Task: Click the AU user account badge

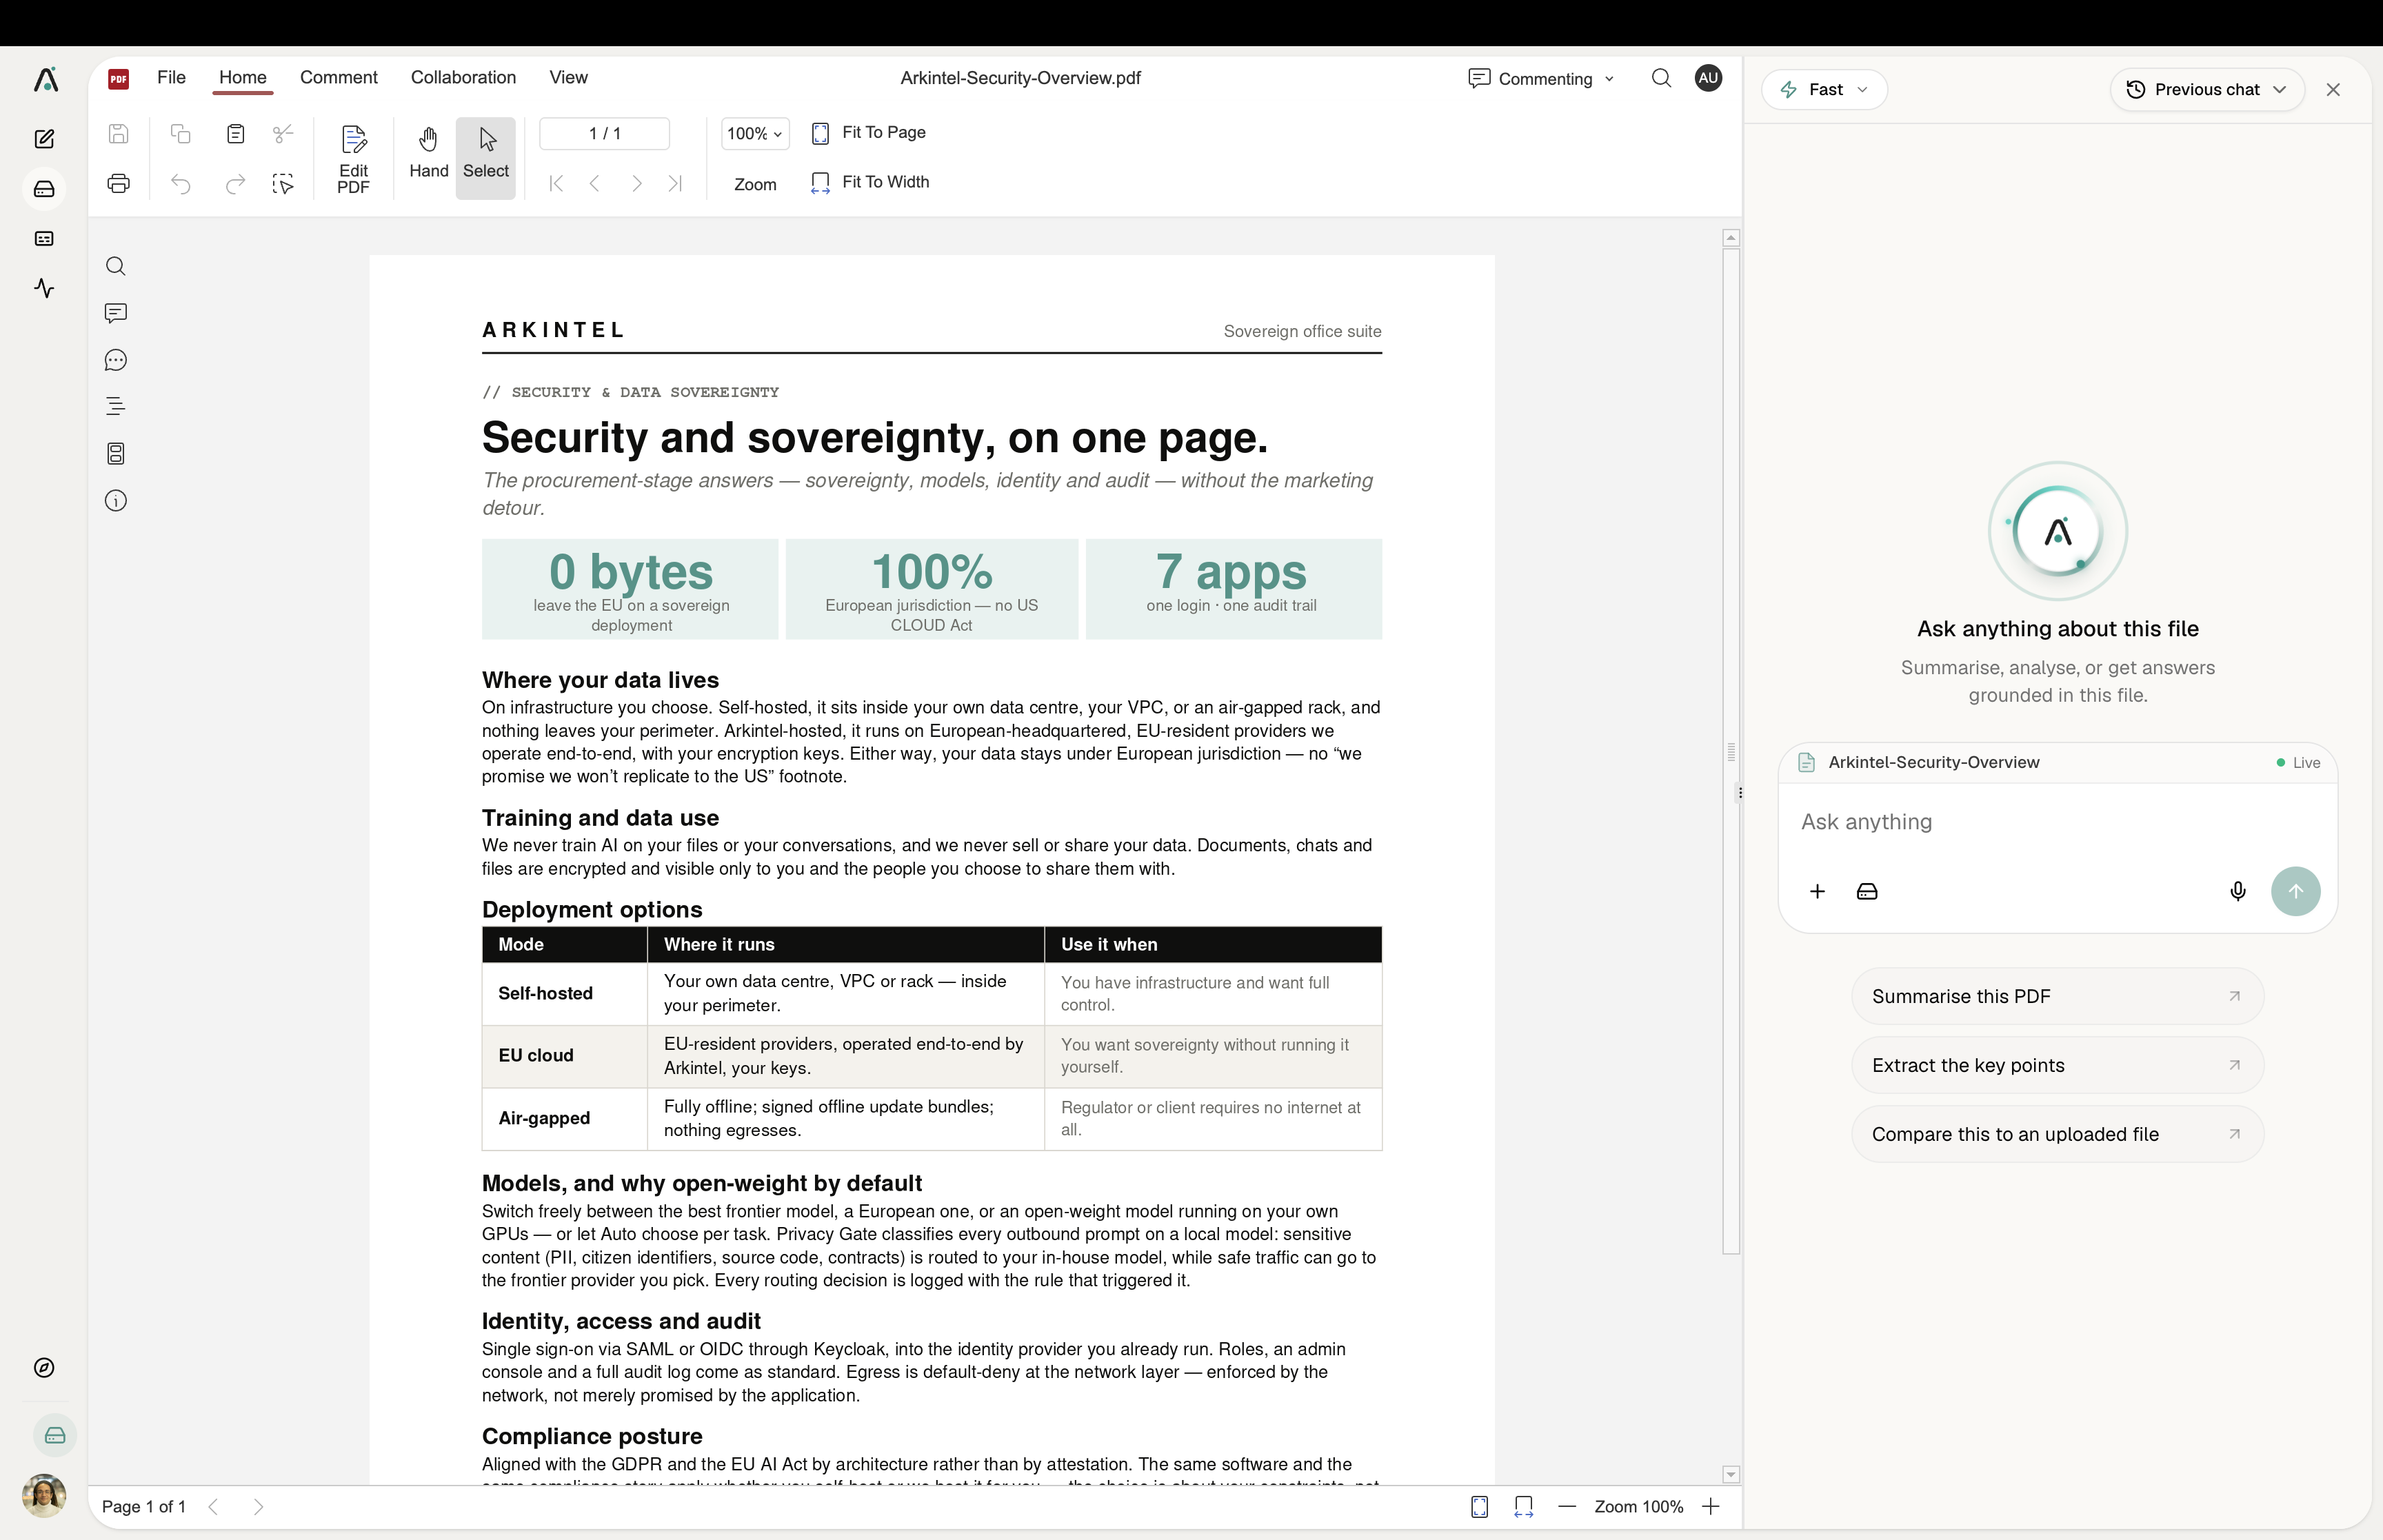Action: click(1708, 78)
